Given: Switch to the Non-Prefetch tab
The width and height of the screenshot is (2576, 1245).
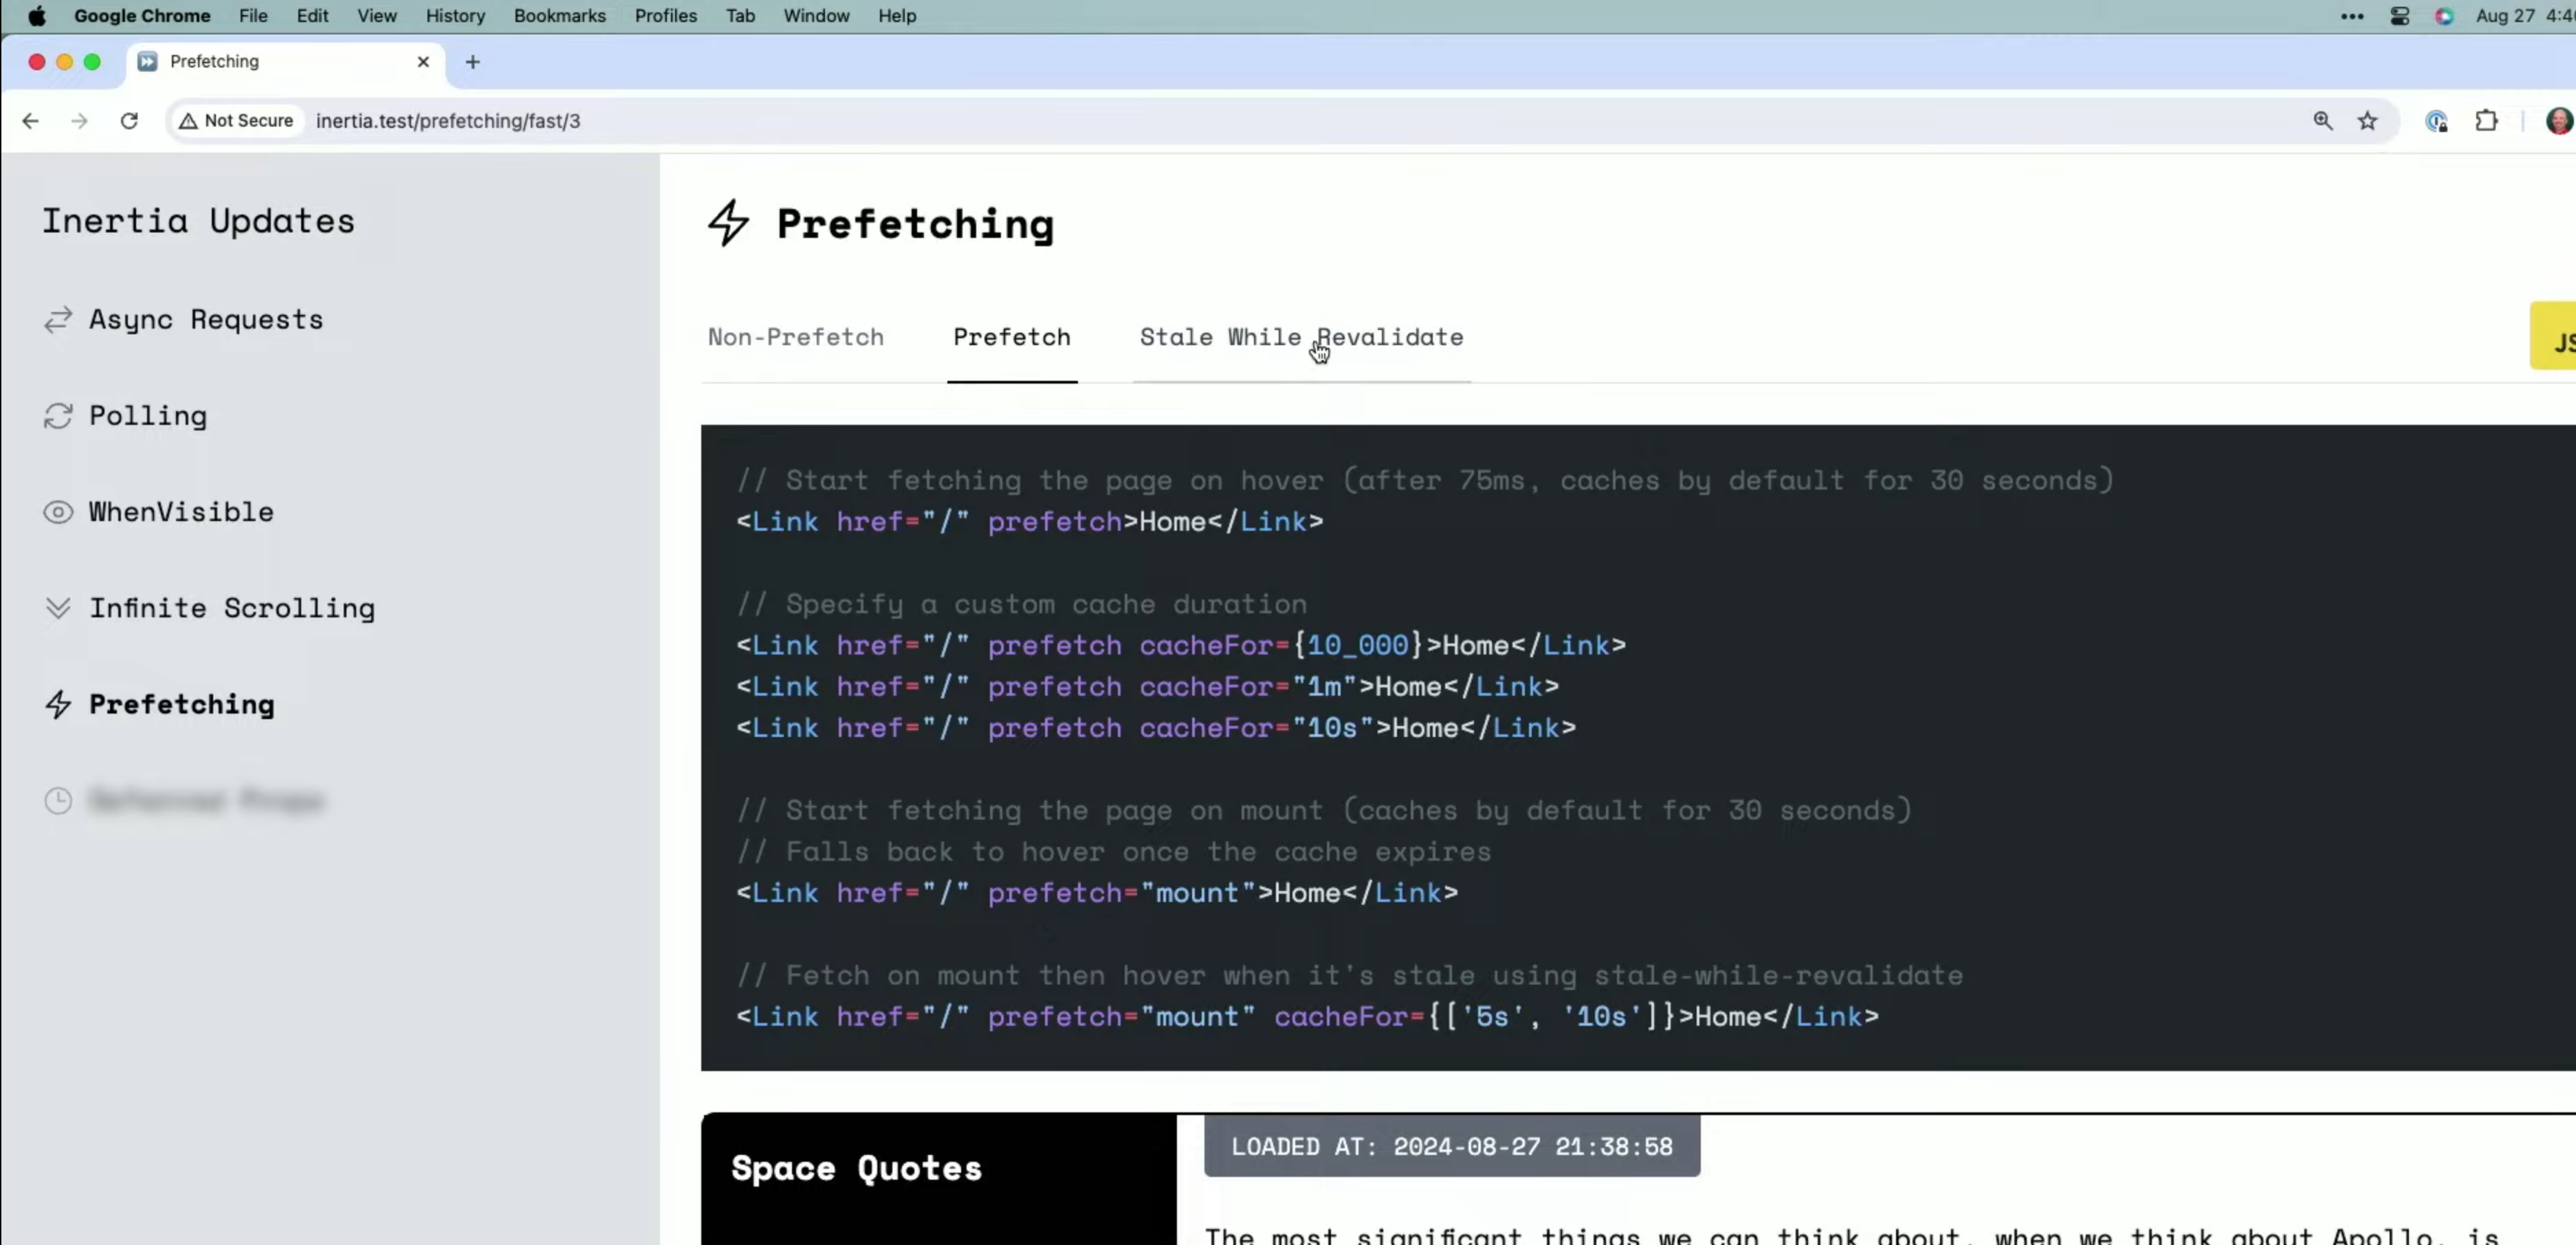Looking at the screenshot, I should pos(795,337).
